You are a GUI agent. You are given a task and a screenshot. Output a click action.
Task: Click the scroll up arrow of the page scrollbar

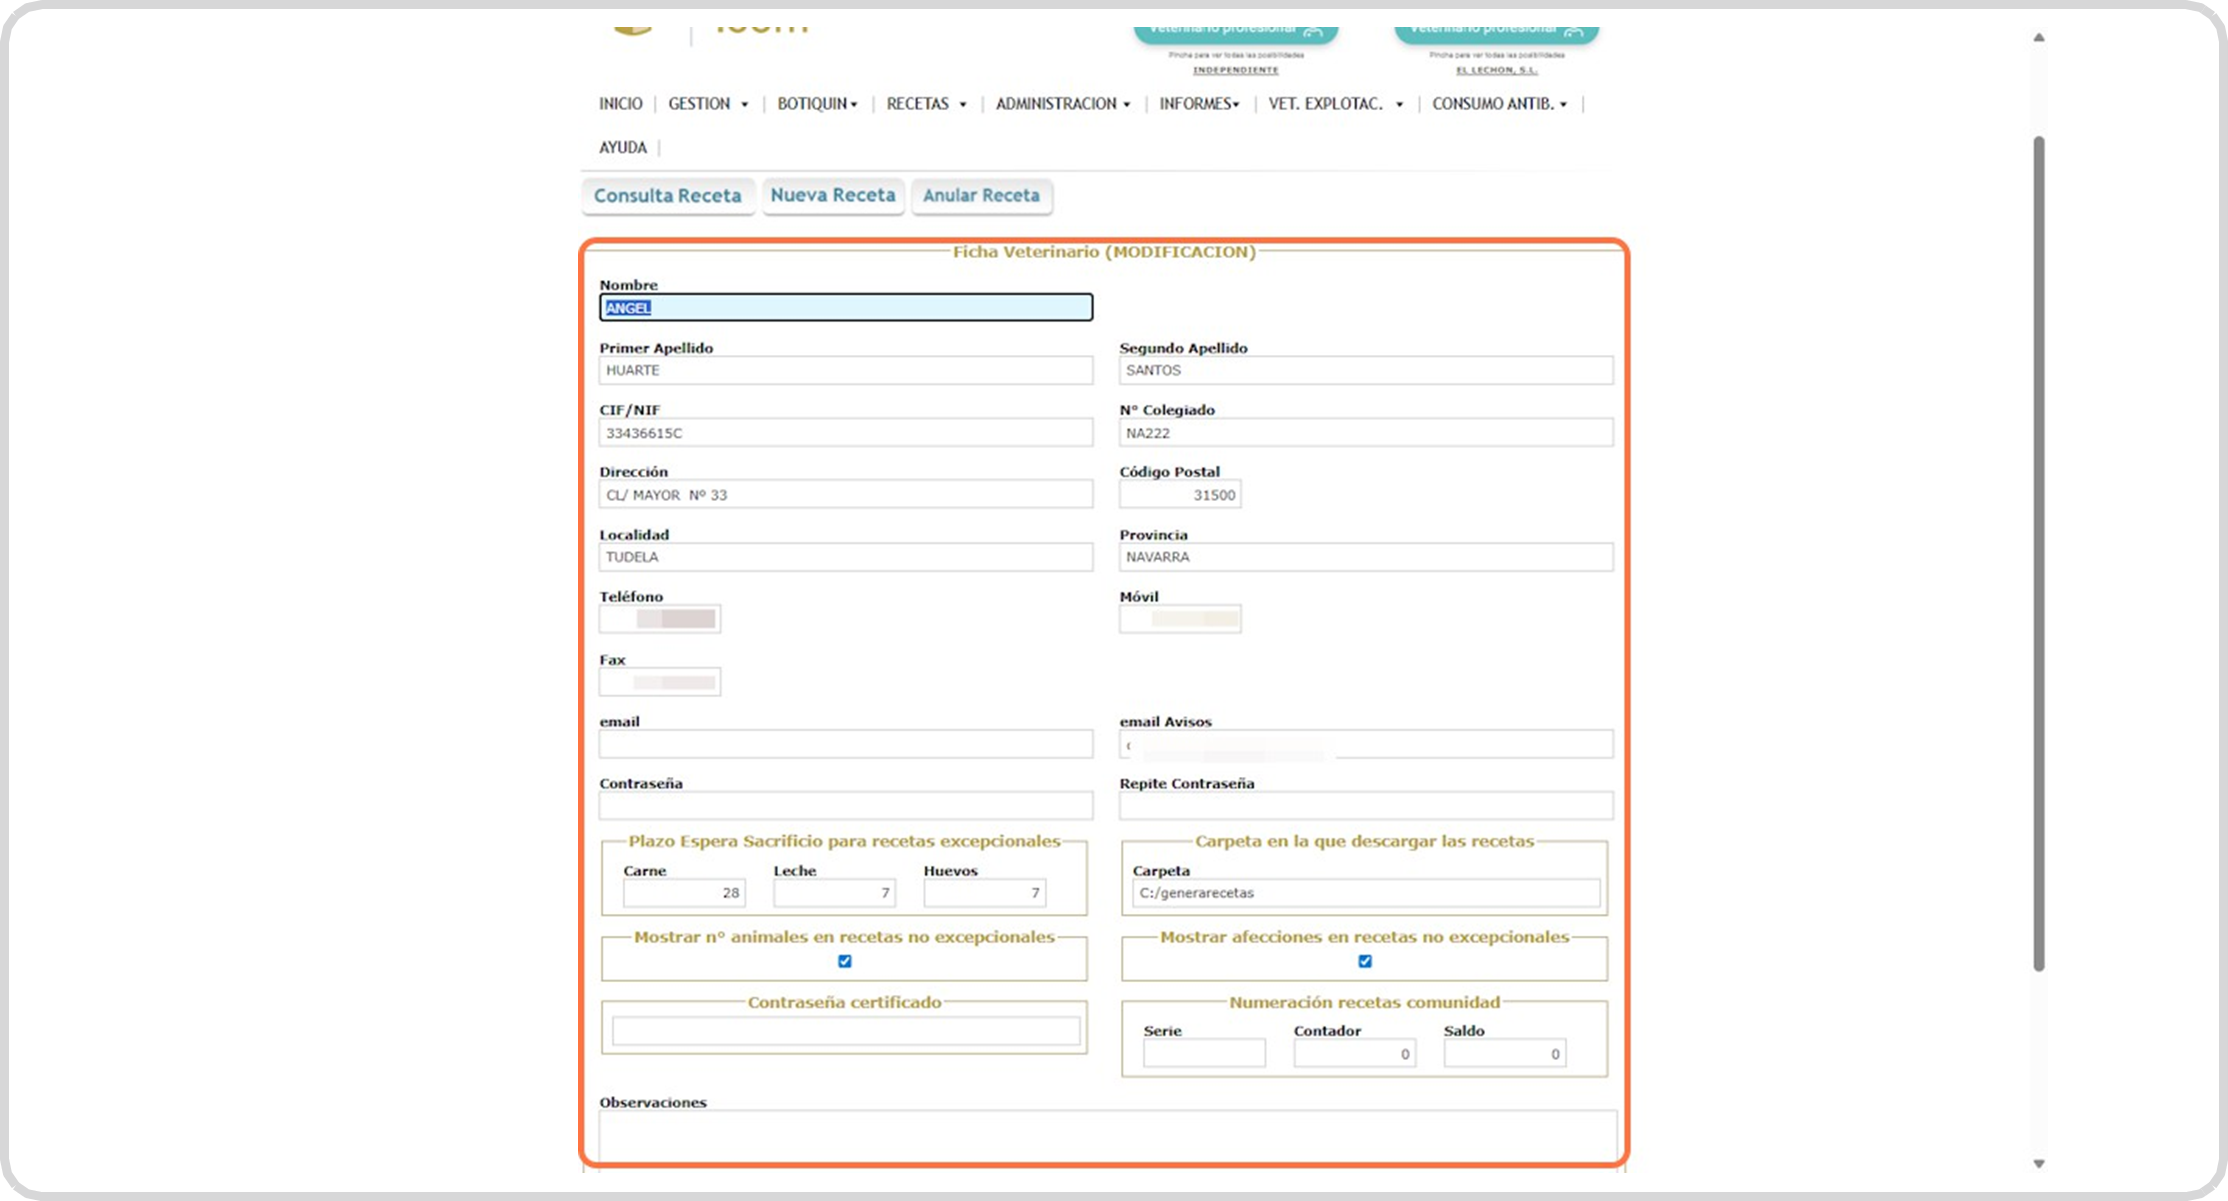coord(2038,38)
